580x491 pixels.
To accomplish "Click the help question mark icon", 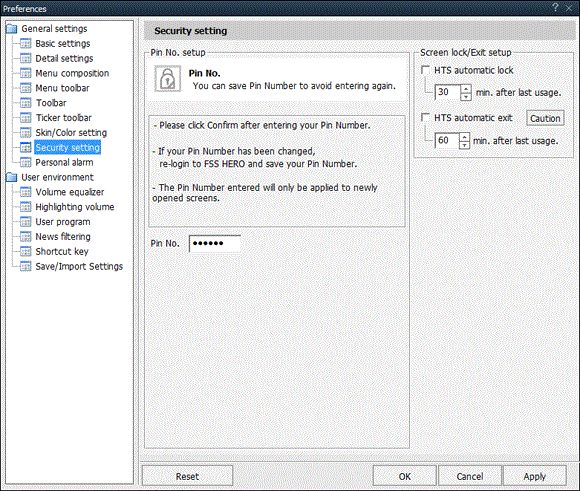I will 555,7.
